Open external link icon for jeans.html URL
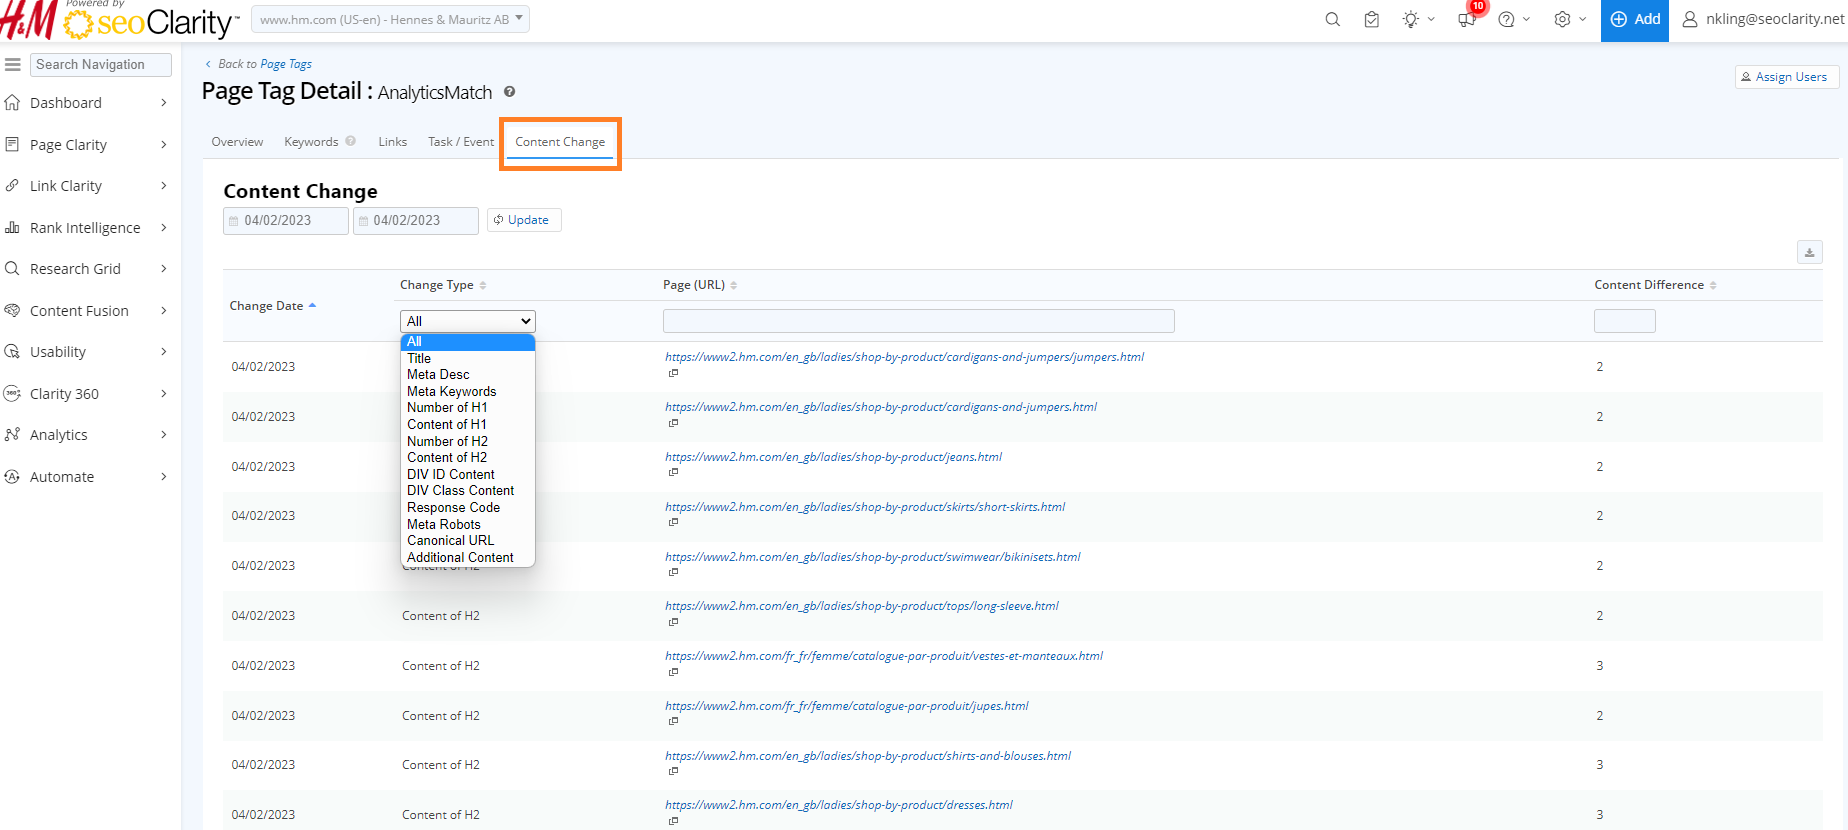Image resolution: width=1848 pixels, height=830 pixels. click(x=673, y=472)
